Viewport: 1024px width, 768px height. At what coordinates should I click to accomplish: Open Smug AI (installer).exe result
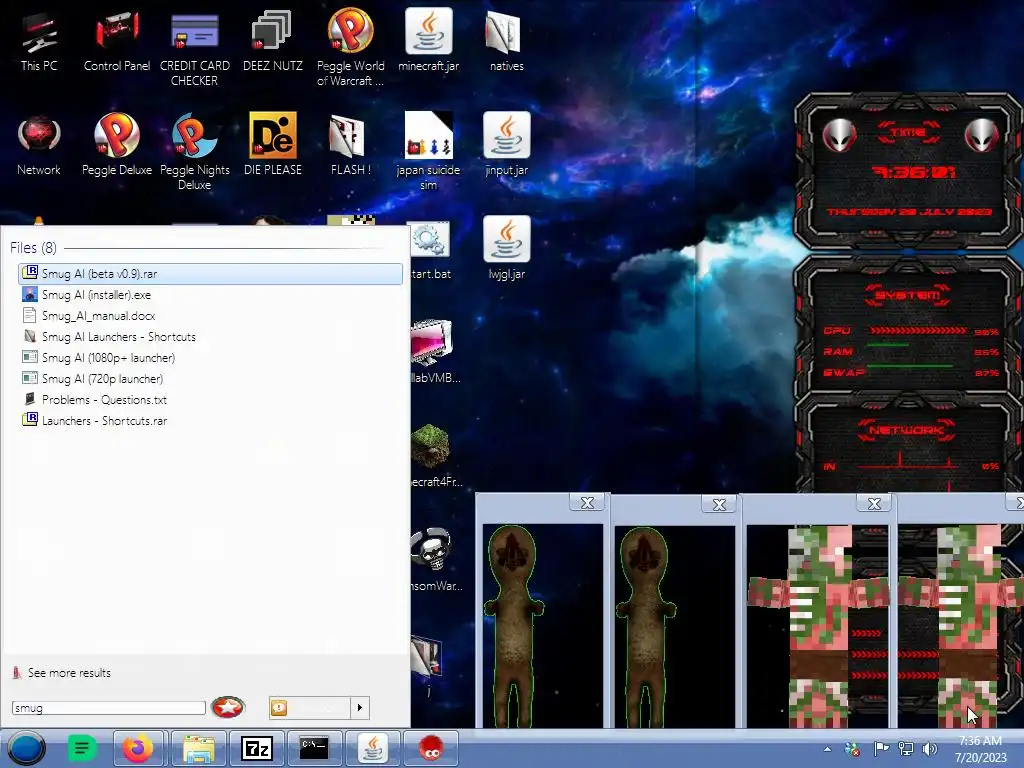point(210,295)
